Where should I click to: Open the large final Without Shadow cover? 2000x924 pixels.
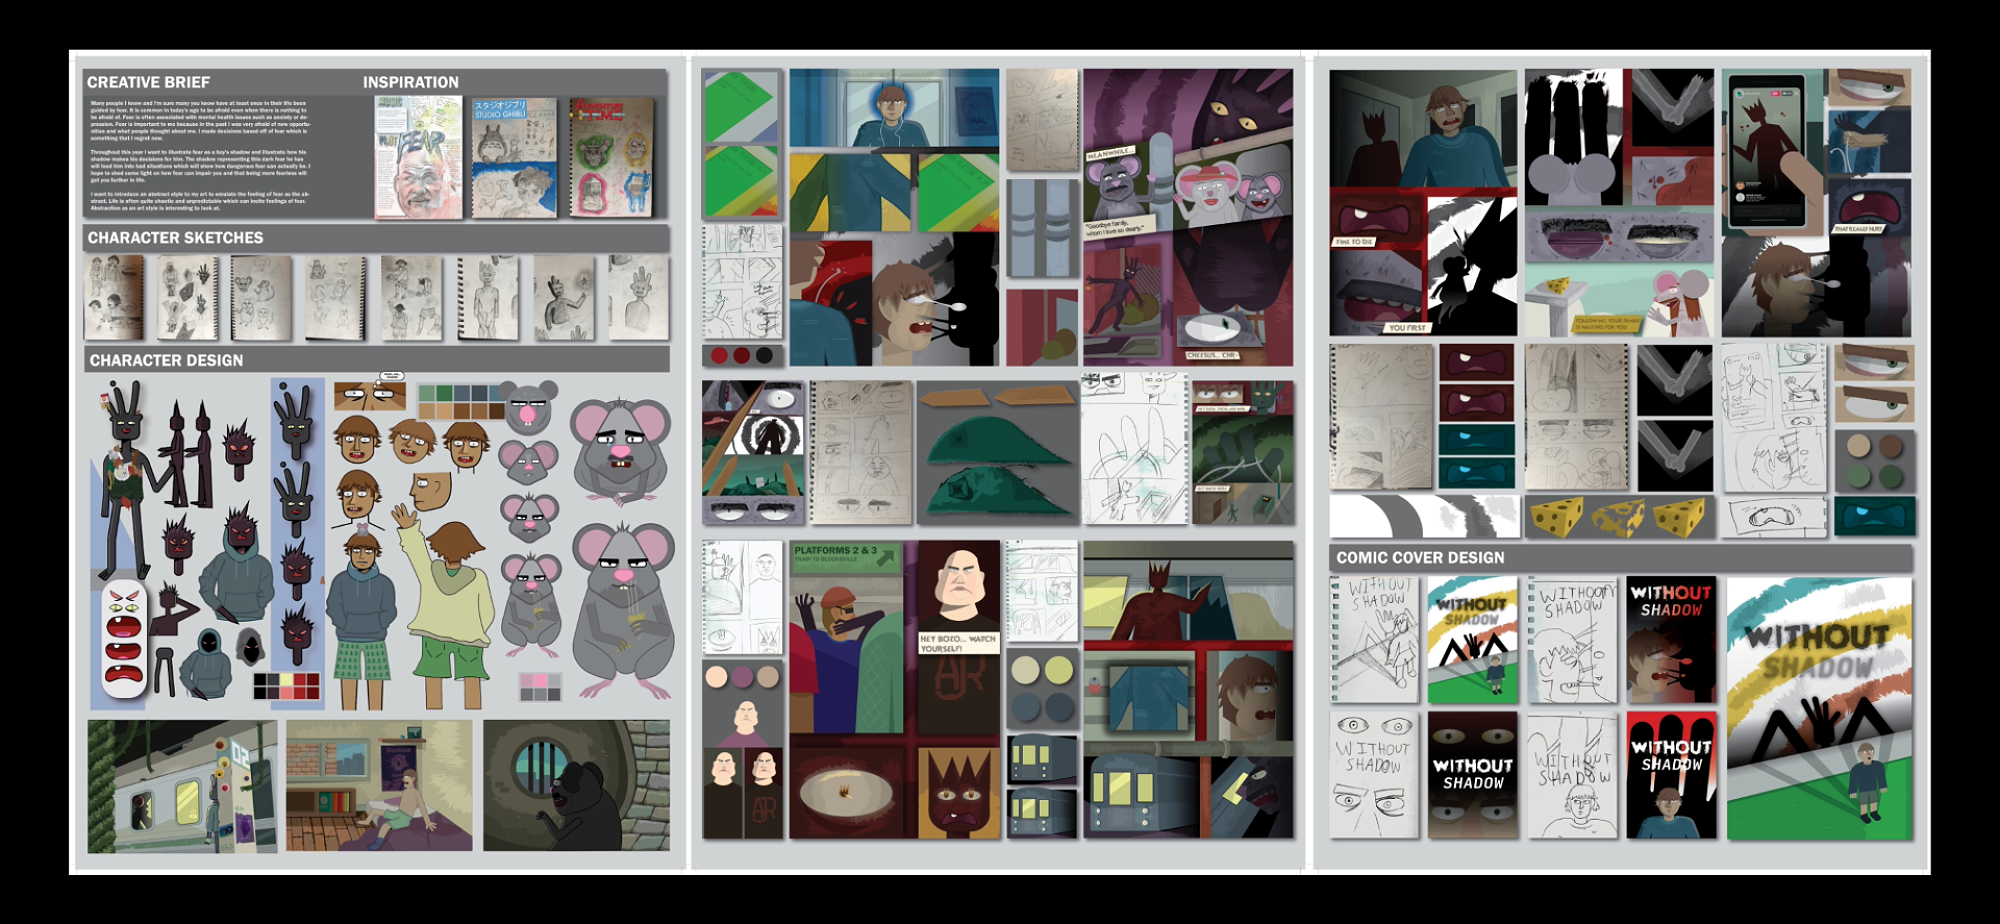point(1818,708)
